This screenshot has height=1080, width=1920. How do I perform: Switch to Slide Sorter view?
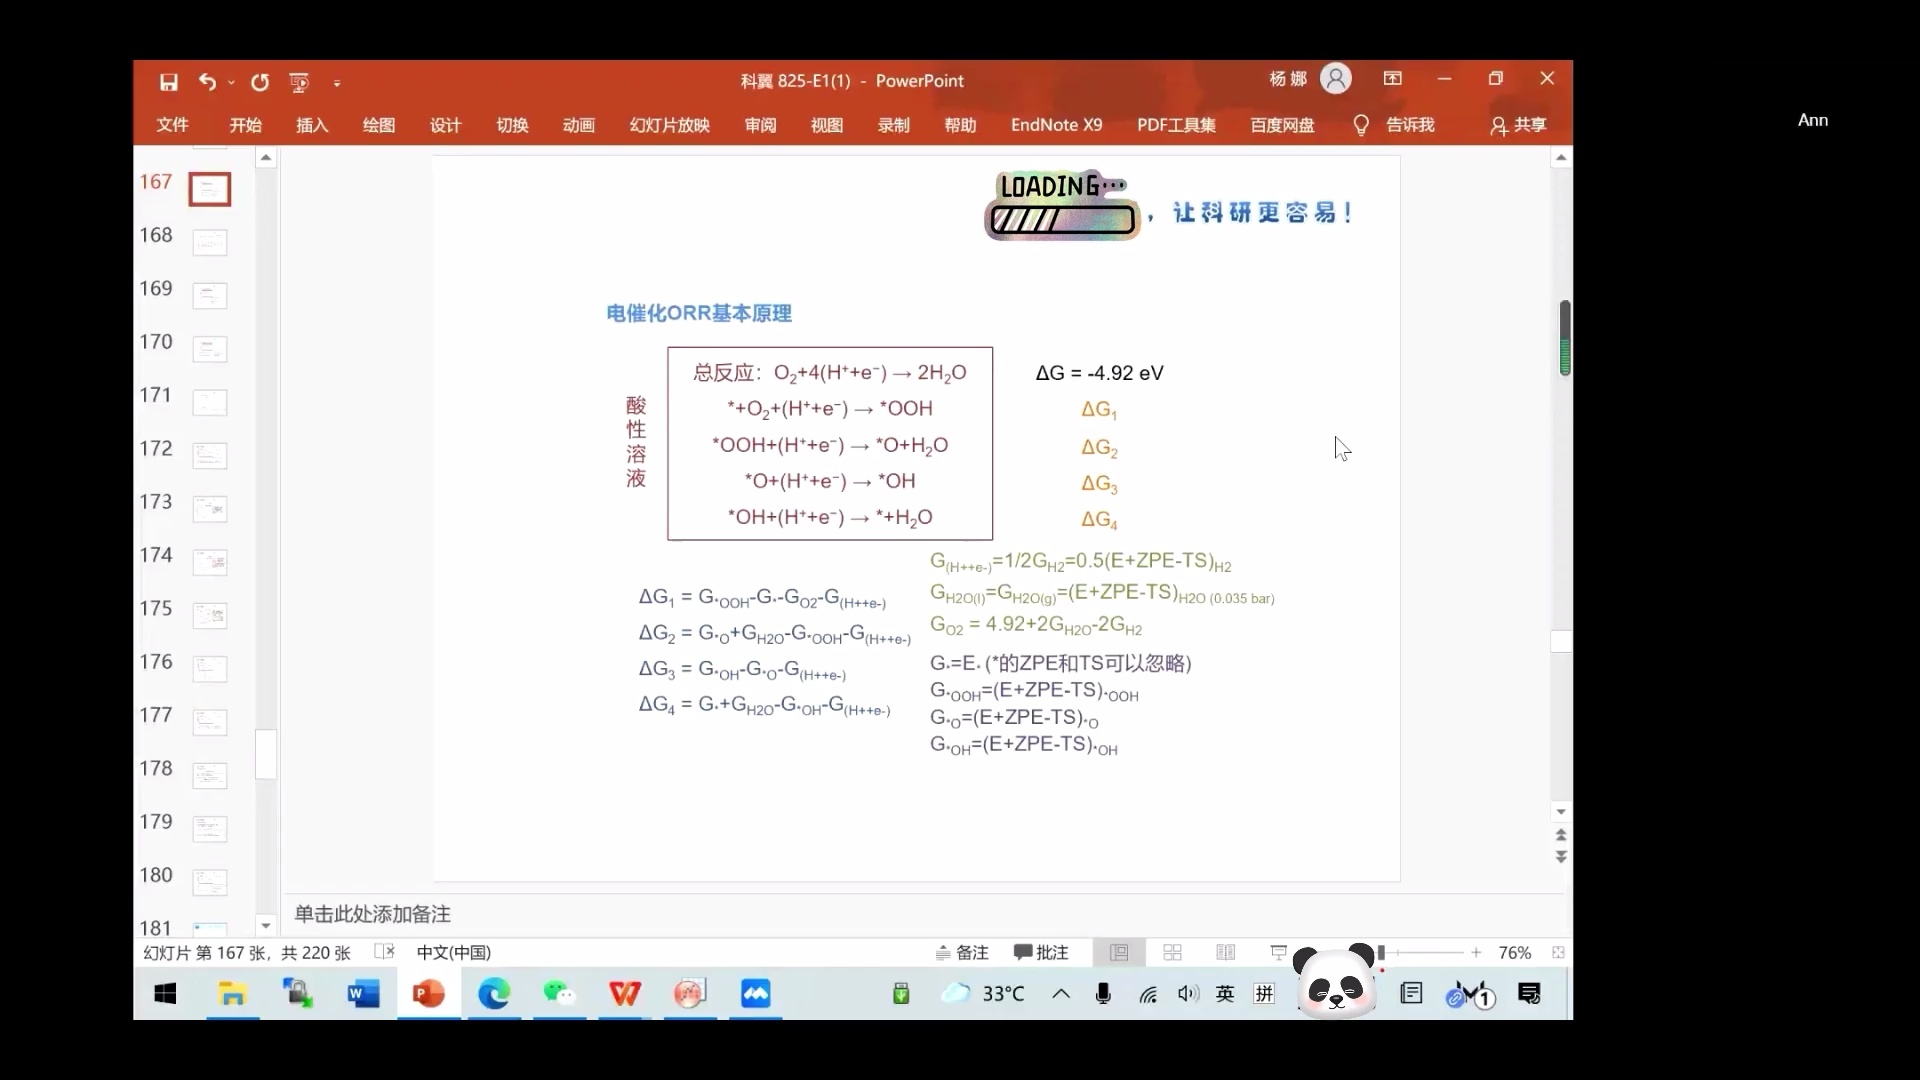(1172, 952)
